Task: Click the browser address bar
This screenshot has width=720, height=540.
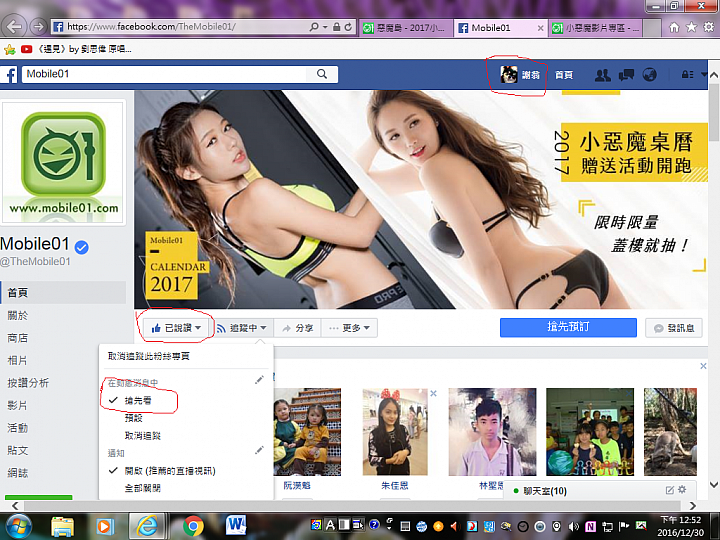Action: (179, 27)
